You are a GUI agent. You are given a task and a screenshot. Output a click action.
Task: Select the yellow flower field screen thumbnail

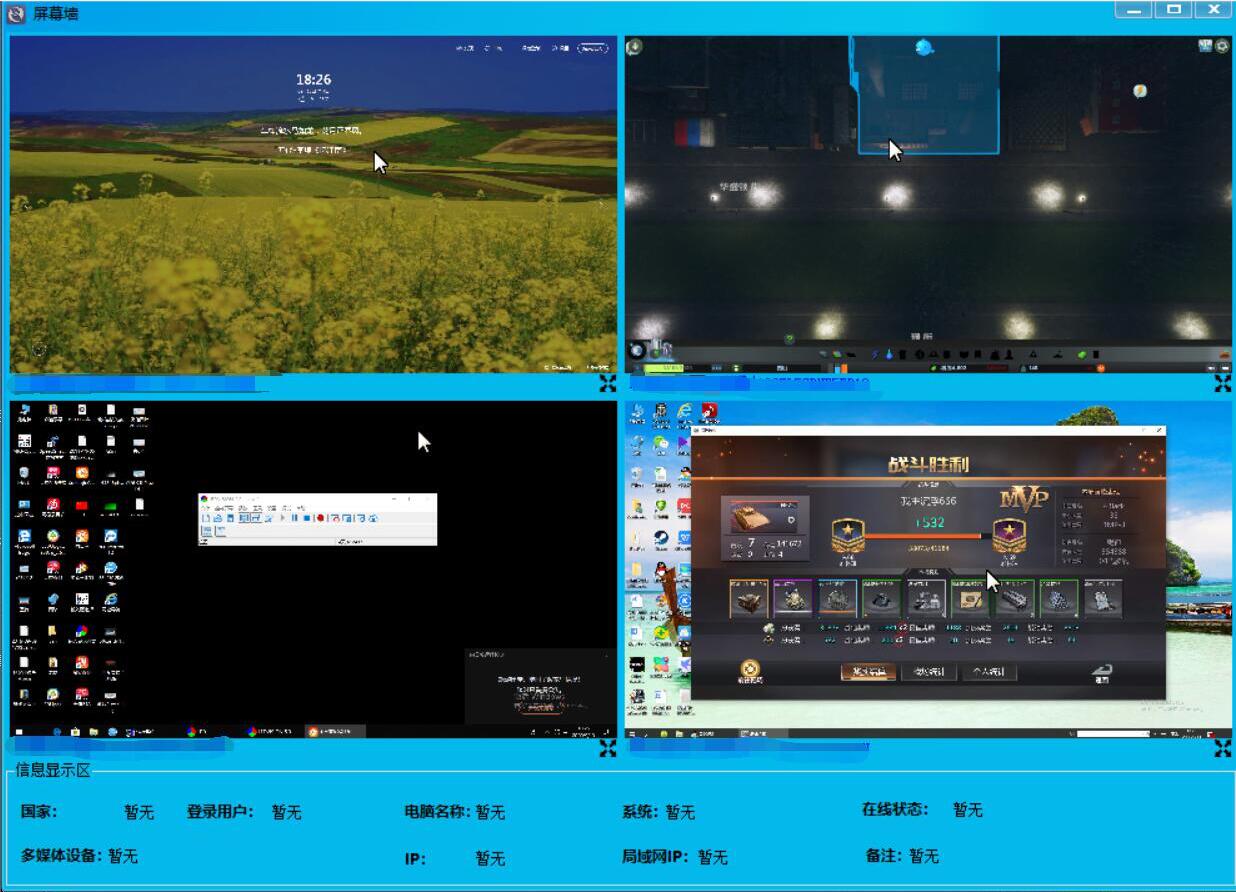click(313, 205)
